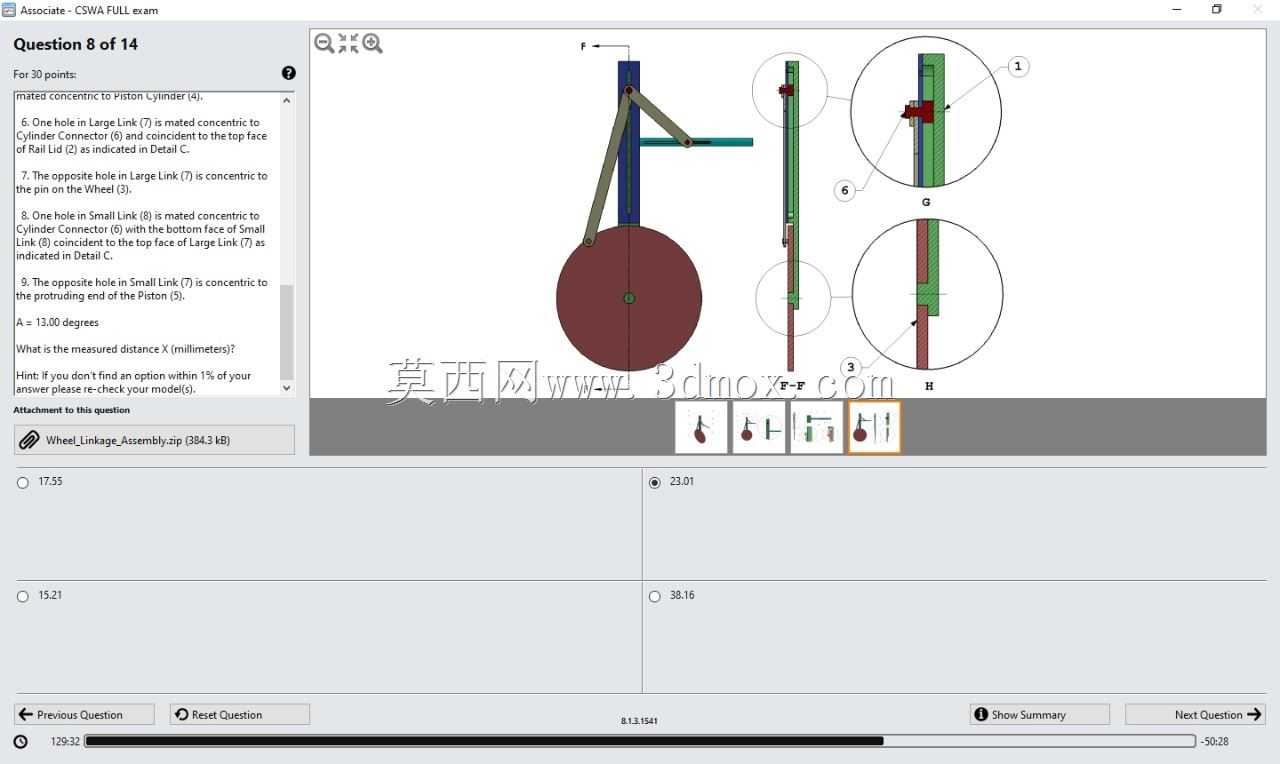
Task: Click the question text scroll up arrow
Action: (x=287, y=100)
